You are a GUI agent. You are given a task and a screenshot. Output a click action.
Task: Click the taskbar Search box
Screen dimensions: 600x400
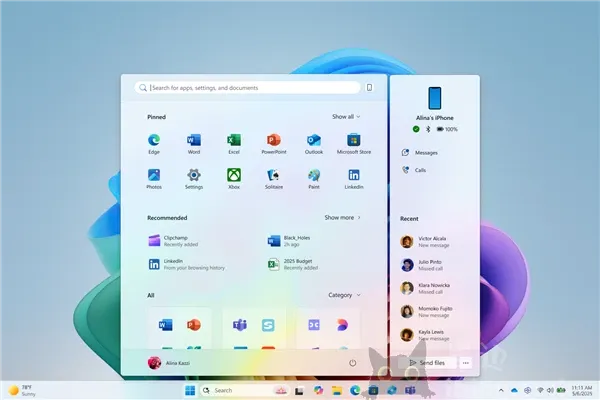245,390
